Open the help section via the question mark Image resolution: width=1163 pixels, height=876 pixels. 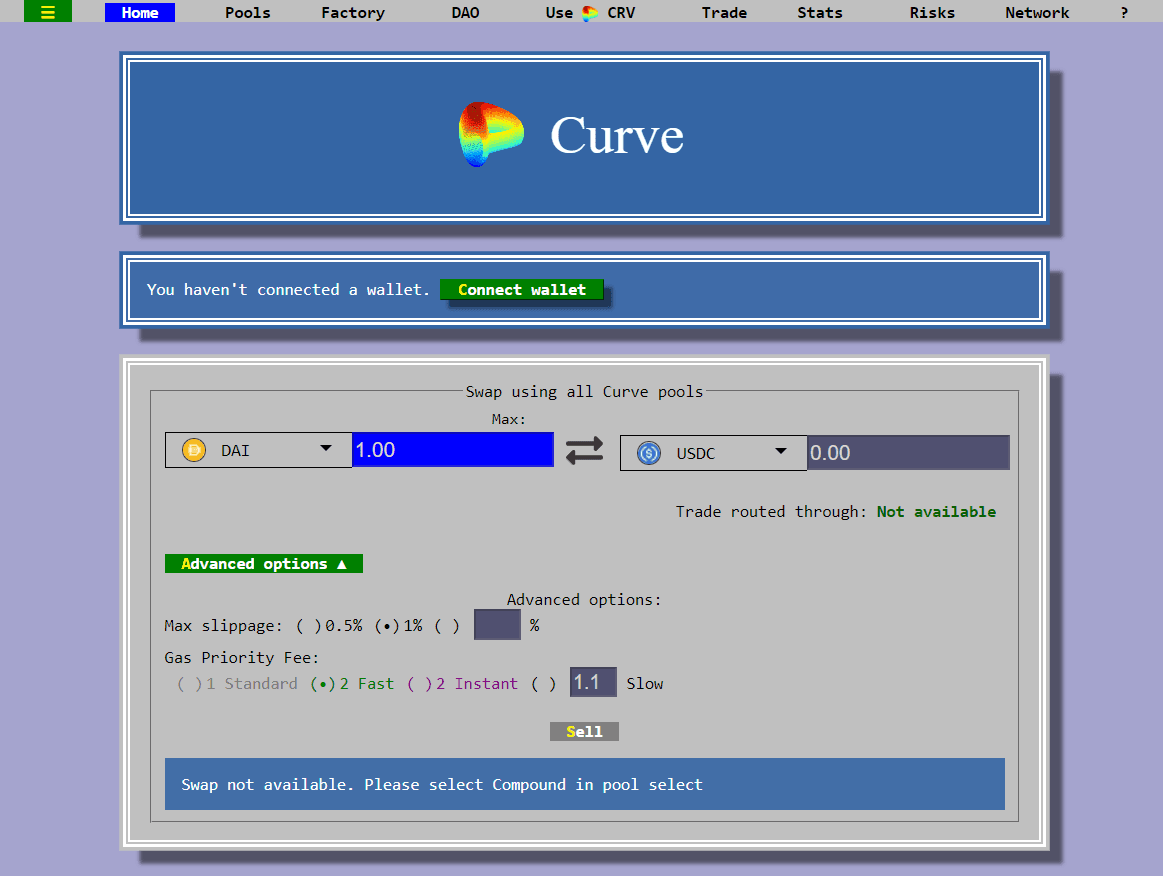[x=1124, y=12]
